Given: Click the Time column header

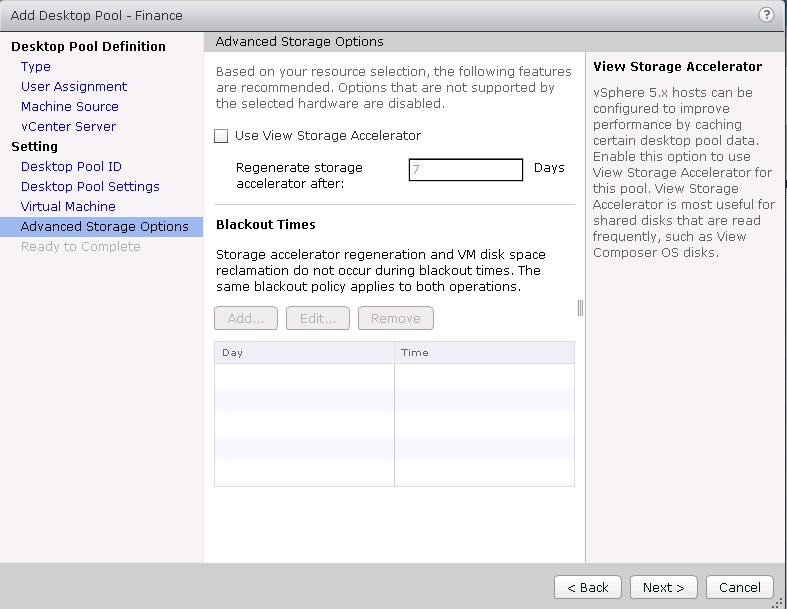Looking at the screenshot, I should point(484,352).
